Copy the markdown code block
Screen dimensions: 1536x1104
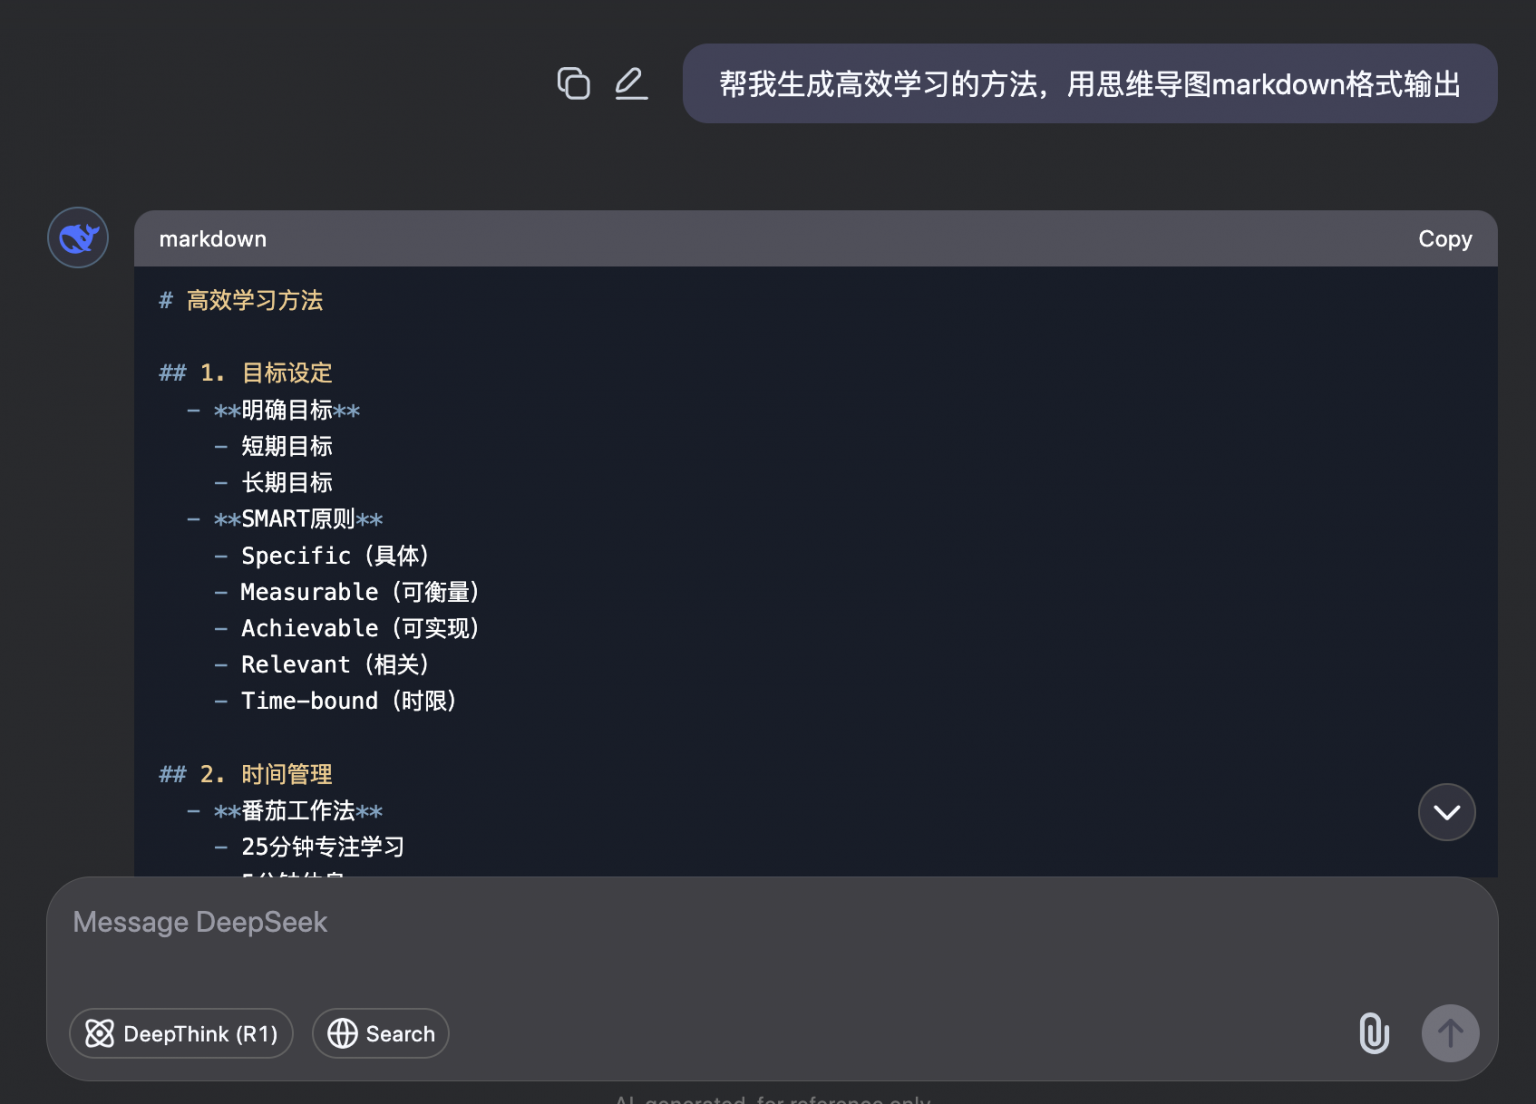pyautogui.click(x=1444, y=238)
